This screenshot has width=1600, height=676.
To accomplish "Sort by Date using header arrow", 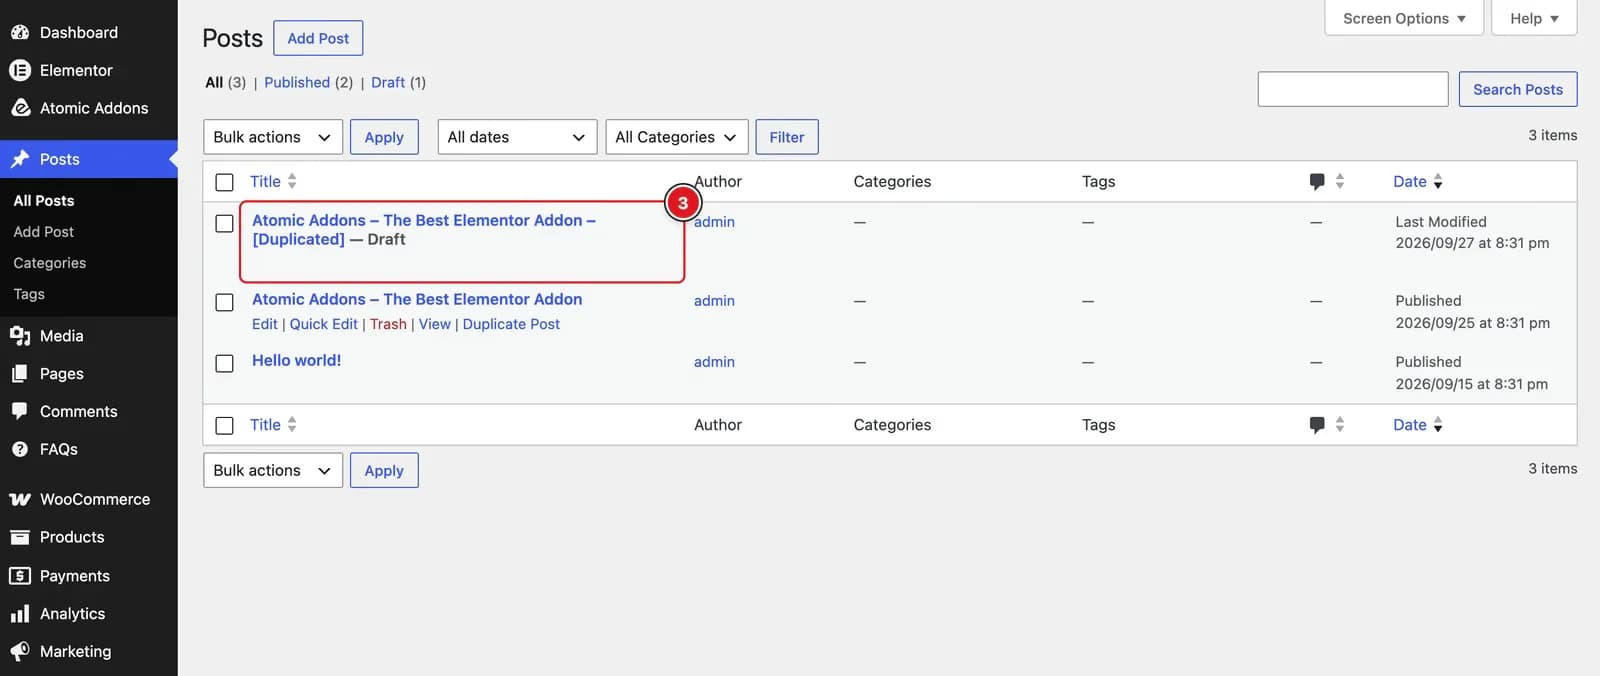I will click(1438, 182).
